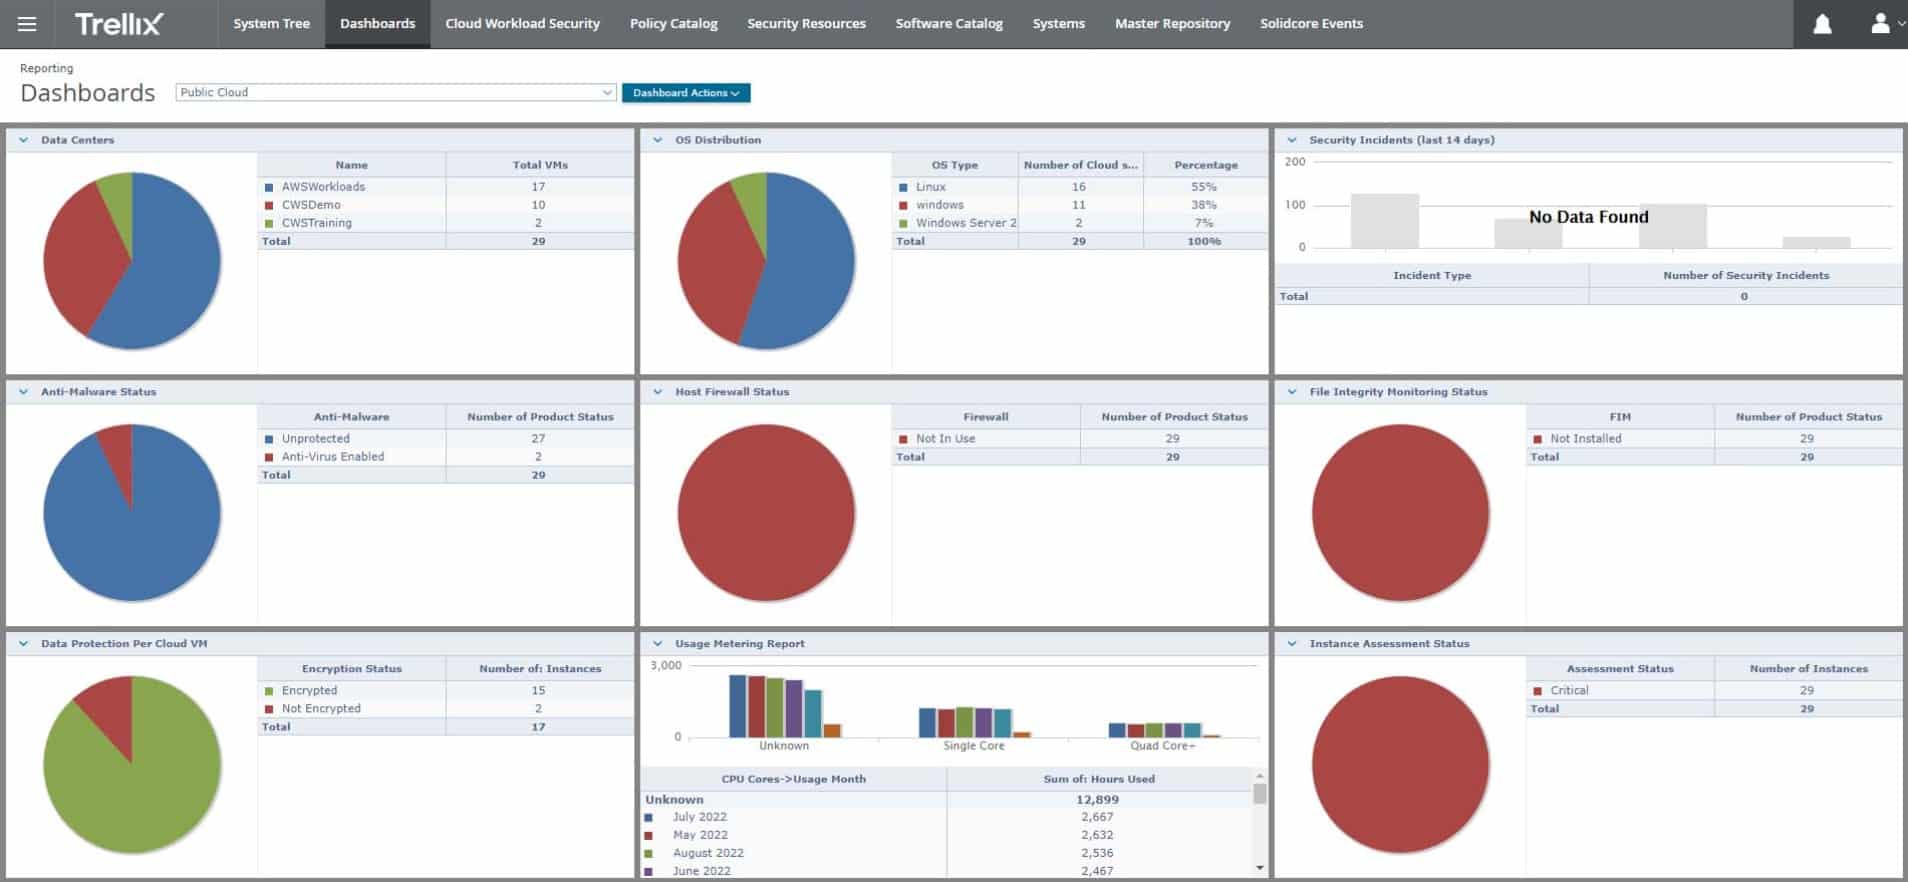Click the AWSWorkloads blue legend swatch
Screen dimensions: 1908x882
pos(269,187)
